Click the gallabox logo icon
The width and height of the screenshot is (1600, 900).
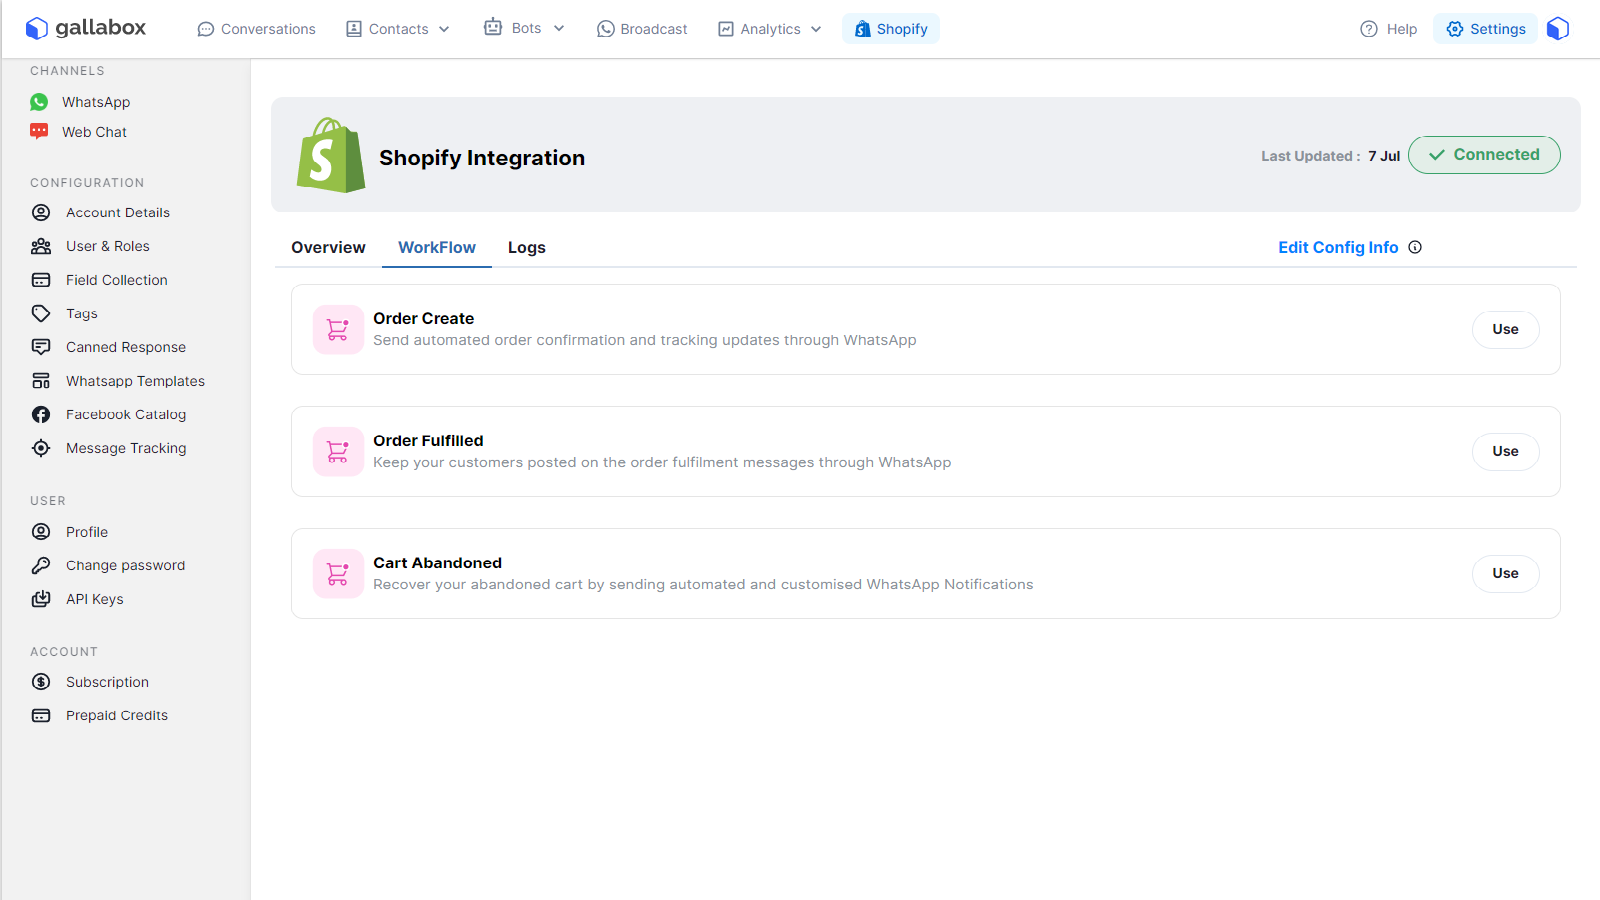pyautogui.click(x=37, y=28)
